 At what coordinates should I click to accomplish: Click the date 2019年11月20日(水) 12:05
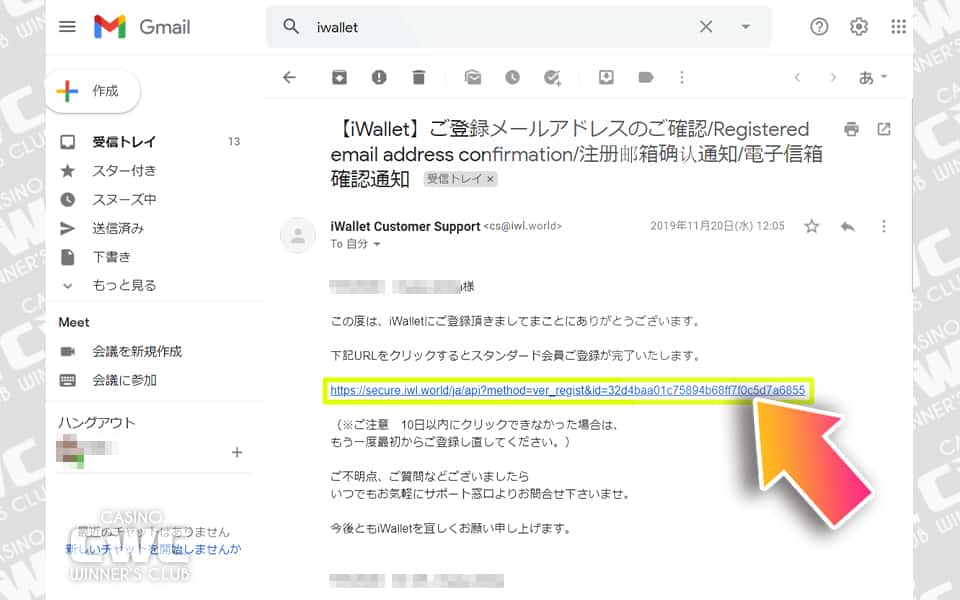tap(717, 226)
